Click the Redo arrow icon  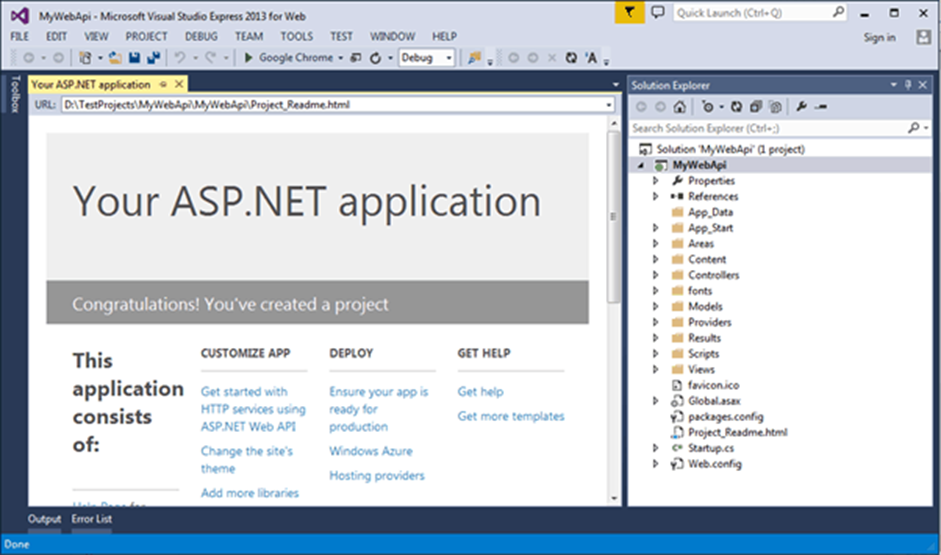click(211, 58)
